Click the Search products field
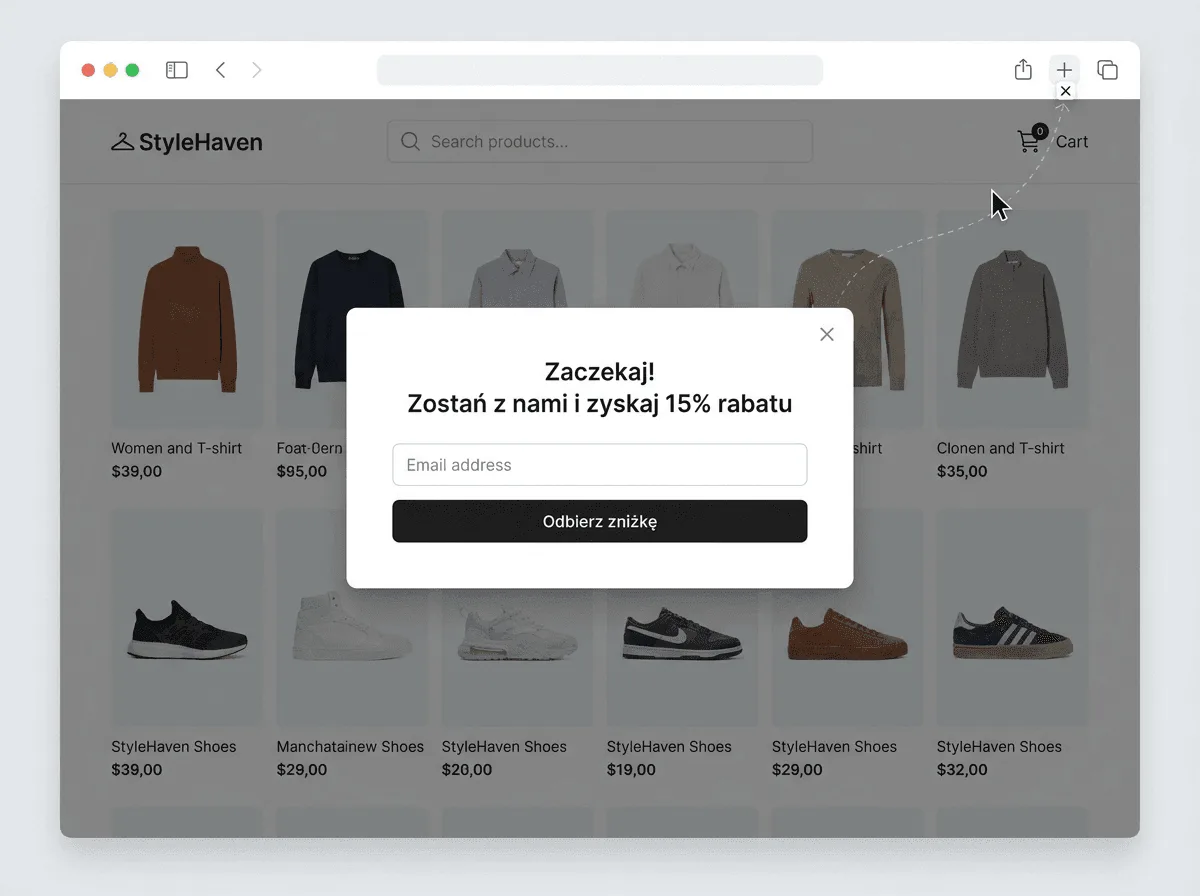This screenshot has width=1200, height=896. 600,142
